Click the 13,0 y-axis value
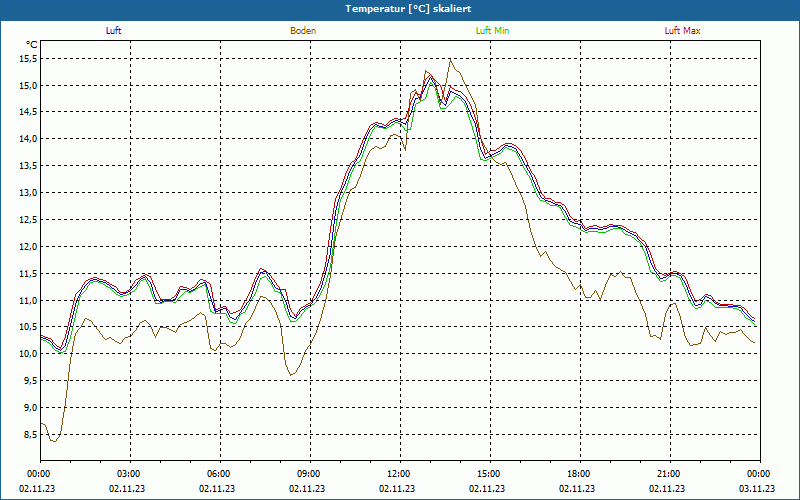This screenshot has width=800, height=500. coord(29,193)
